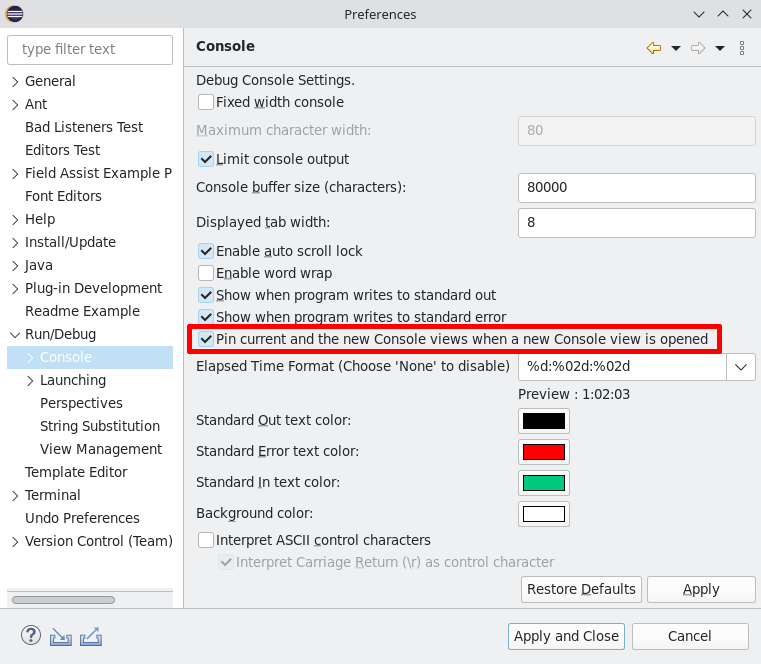Enable word wrap checkbox
Screen dimensions: 761x664
coord(206,273)
